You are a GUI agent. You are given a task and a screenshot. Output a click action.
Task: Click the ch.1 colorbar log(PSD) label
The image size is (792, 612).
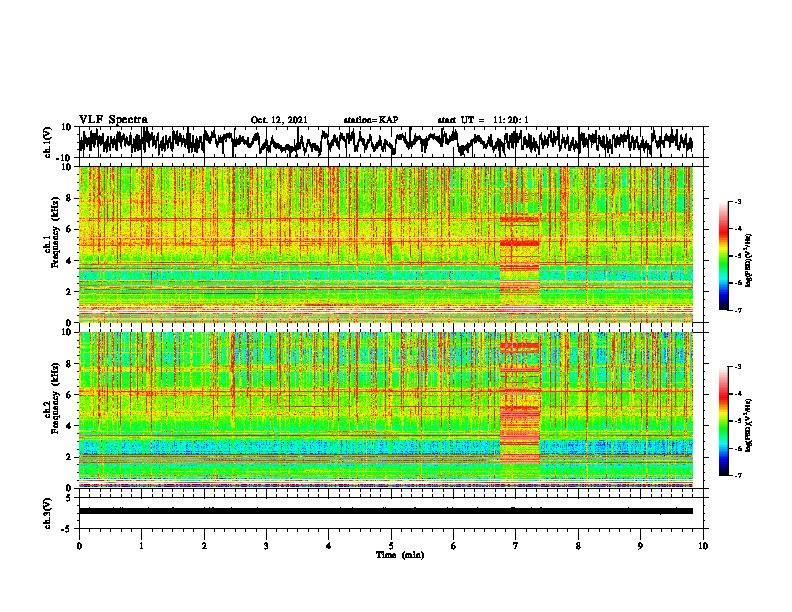[748, 261]
